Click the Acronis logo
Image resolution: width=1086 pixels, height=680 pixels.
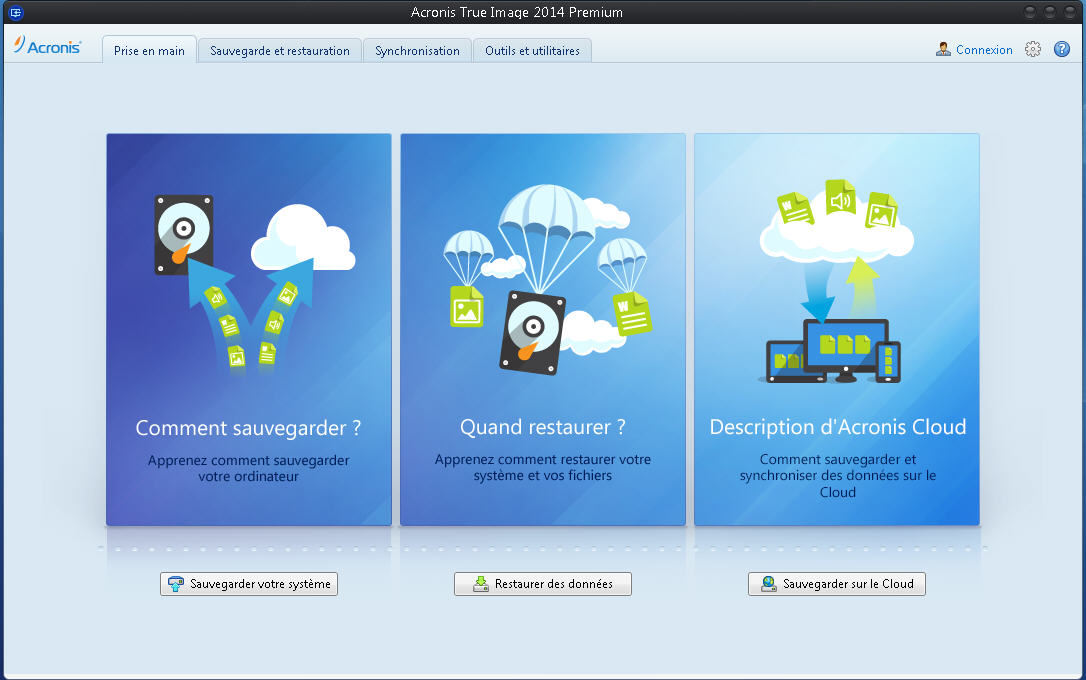coord(47,46)
